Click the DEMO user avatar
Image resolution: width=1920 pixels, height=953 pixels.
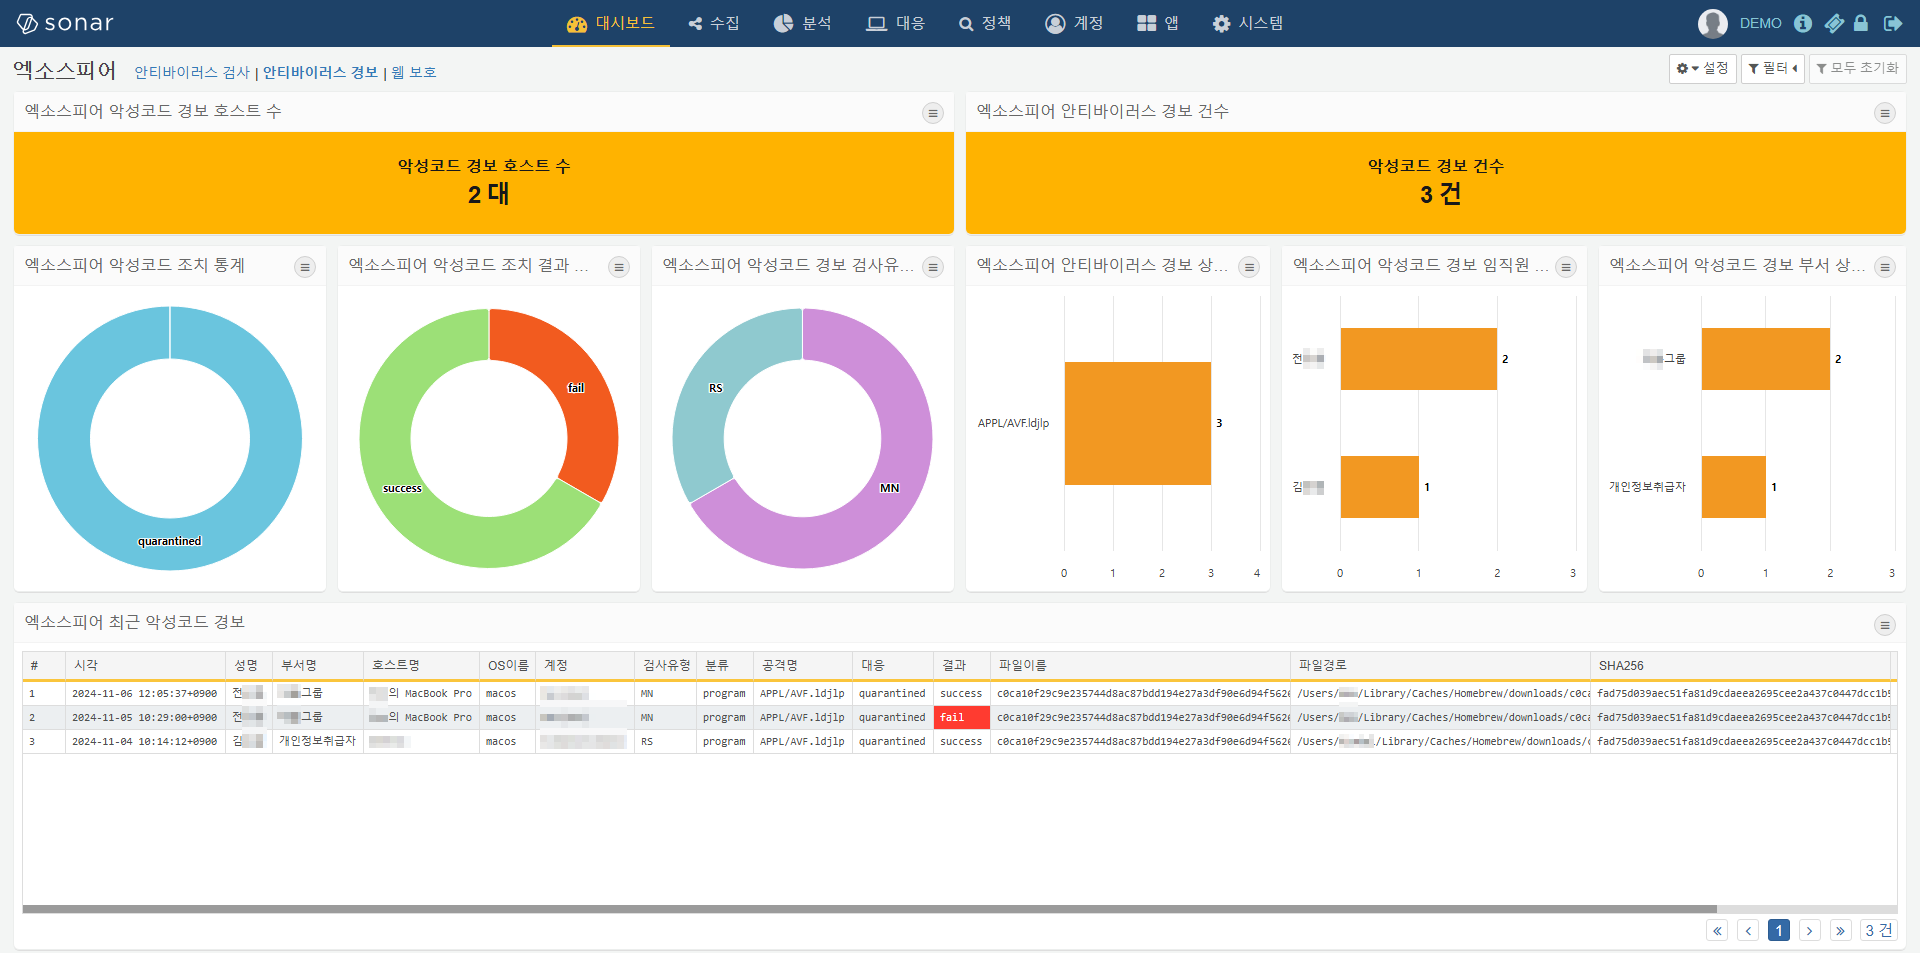[x=1713, y=23]
